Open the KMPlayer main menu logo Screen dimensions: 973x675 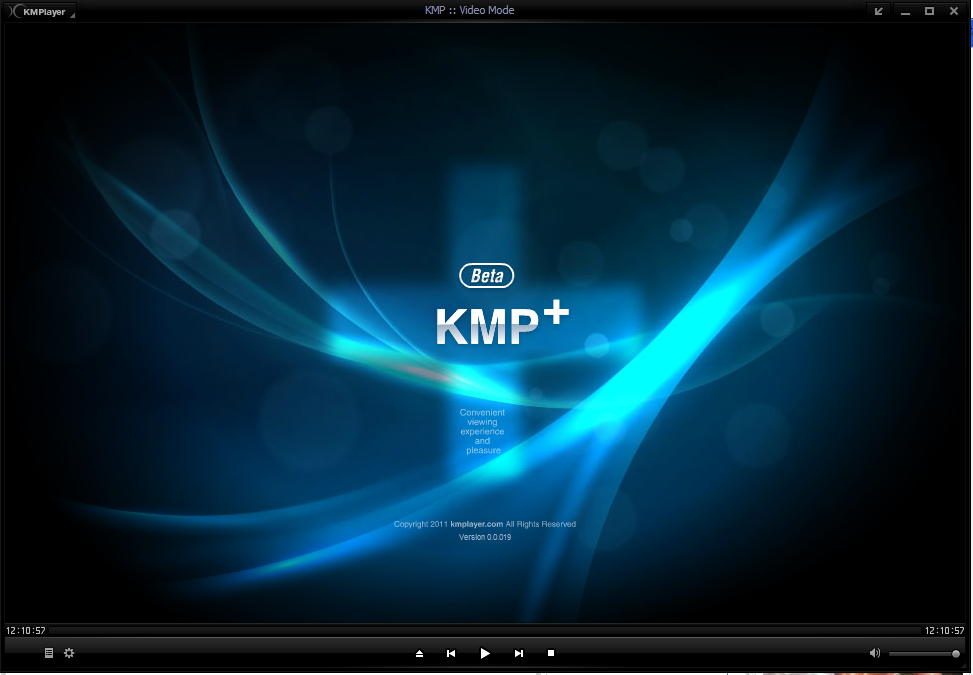tap(42, 11)
